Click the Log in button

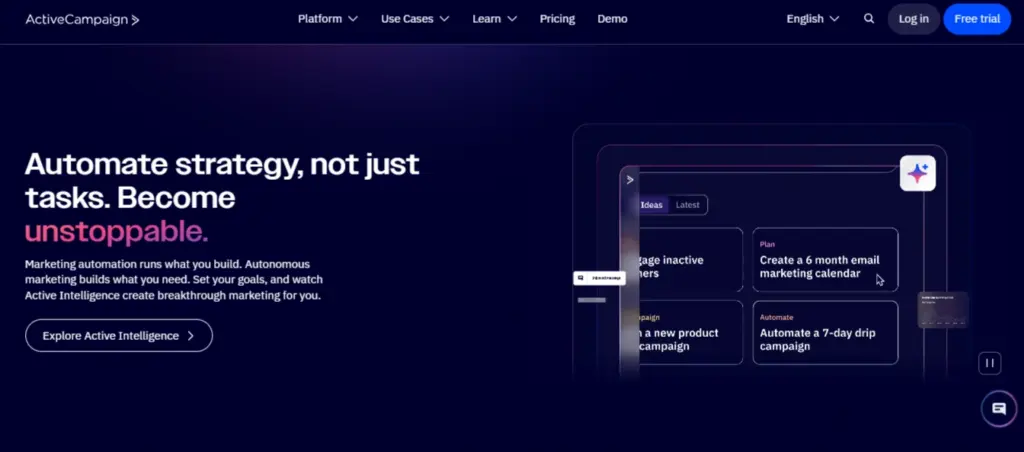tap(913, 19)
